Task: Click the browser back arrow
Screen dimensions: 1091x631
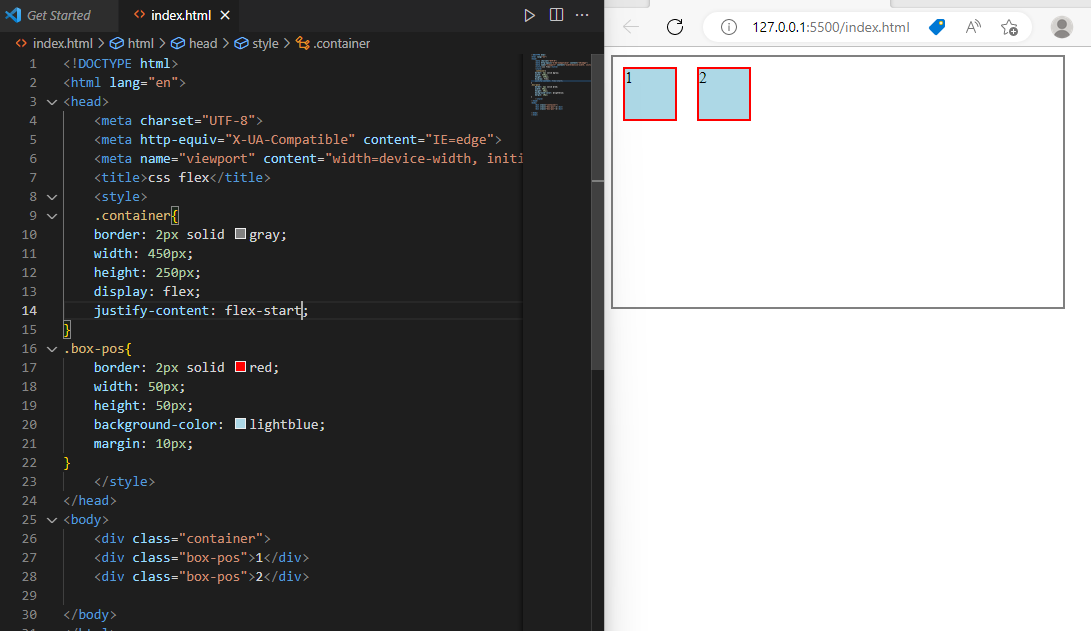Action: tap(631, 27)
